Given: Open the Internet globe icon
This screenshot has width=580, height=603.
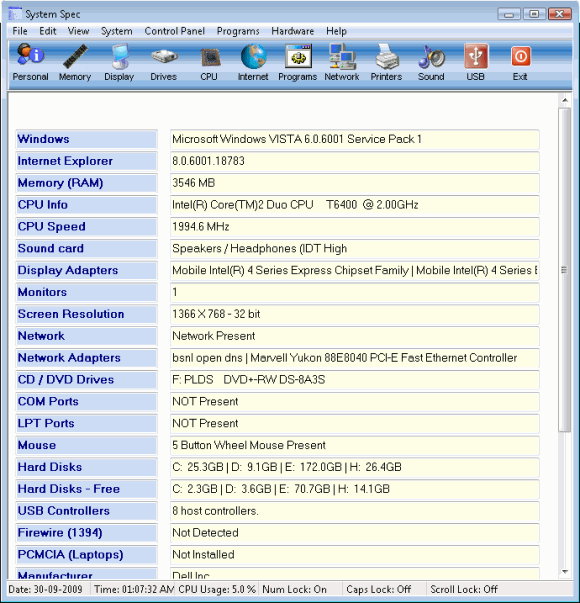Looking at the screenshot, I should pyautogui.click(x=253, y=62).
